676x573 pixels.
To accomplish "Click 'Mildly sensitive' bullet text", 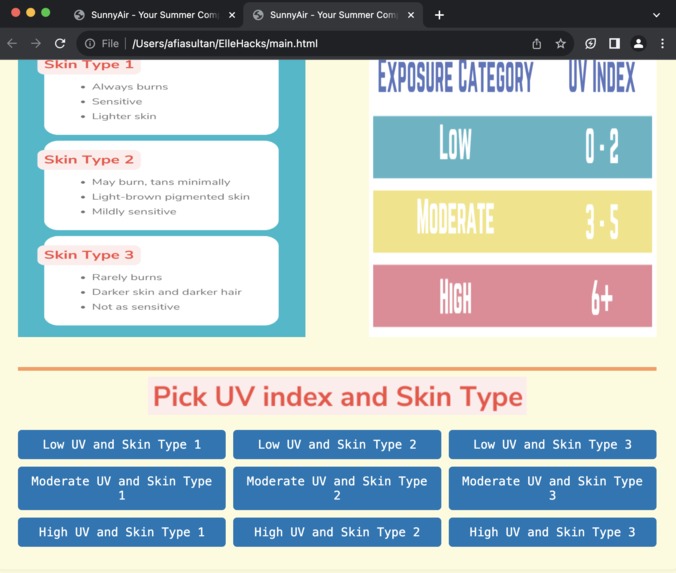I will tap(134, 211).
